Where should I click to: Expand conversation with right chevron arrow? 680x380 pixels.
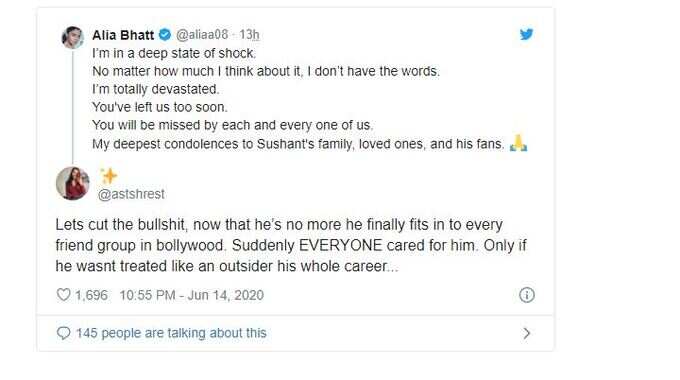point(526,333)
